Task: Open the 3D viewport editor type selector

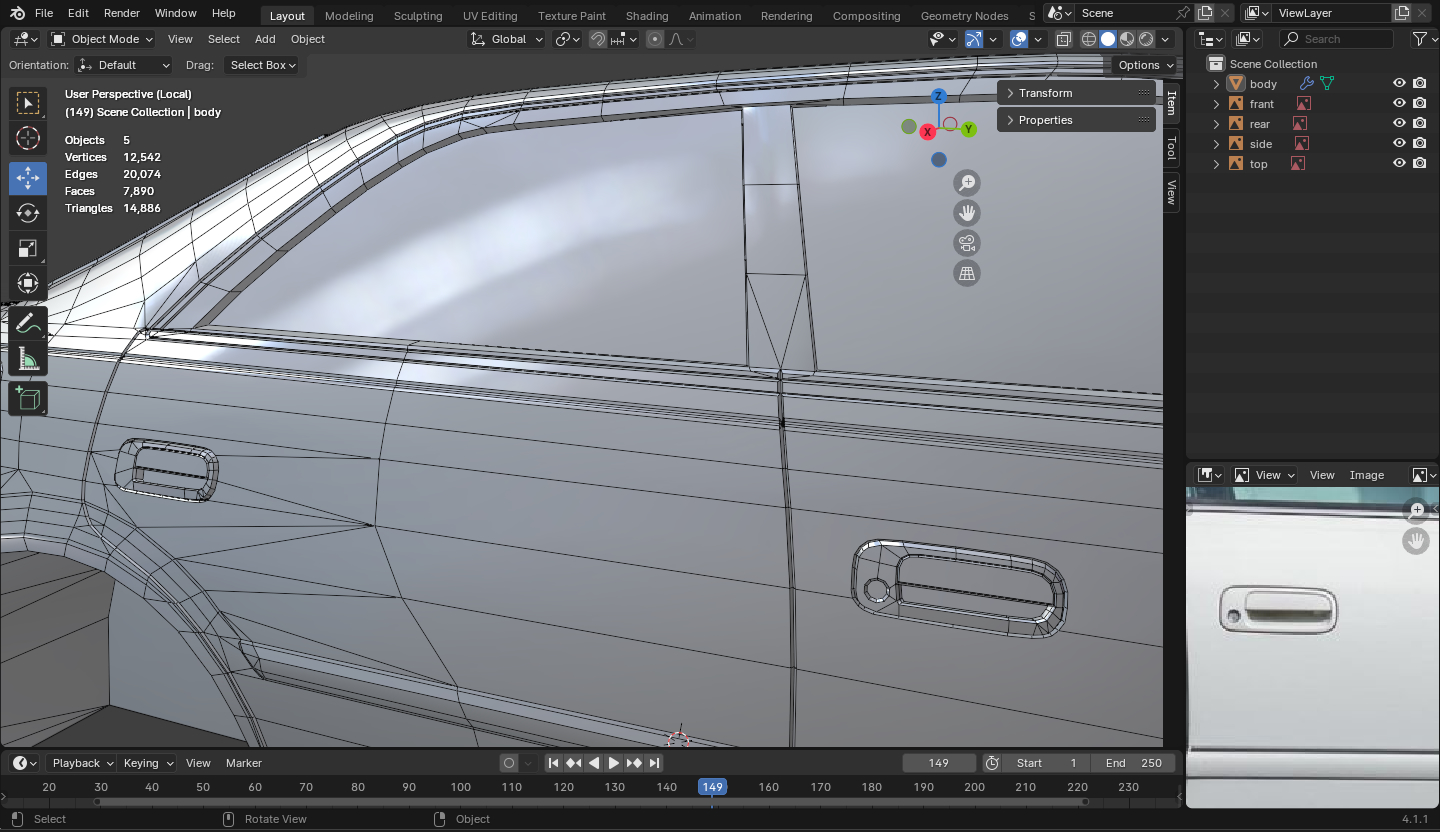Action: [x=25, y=39]
